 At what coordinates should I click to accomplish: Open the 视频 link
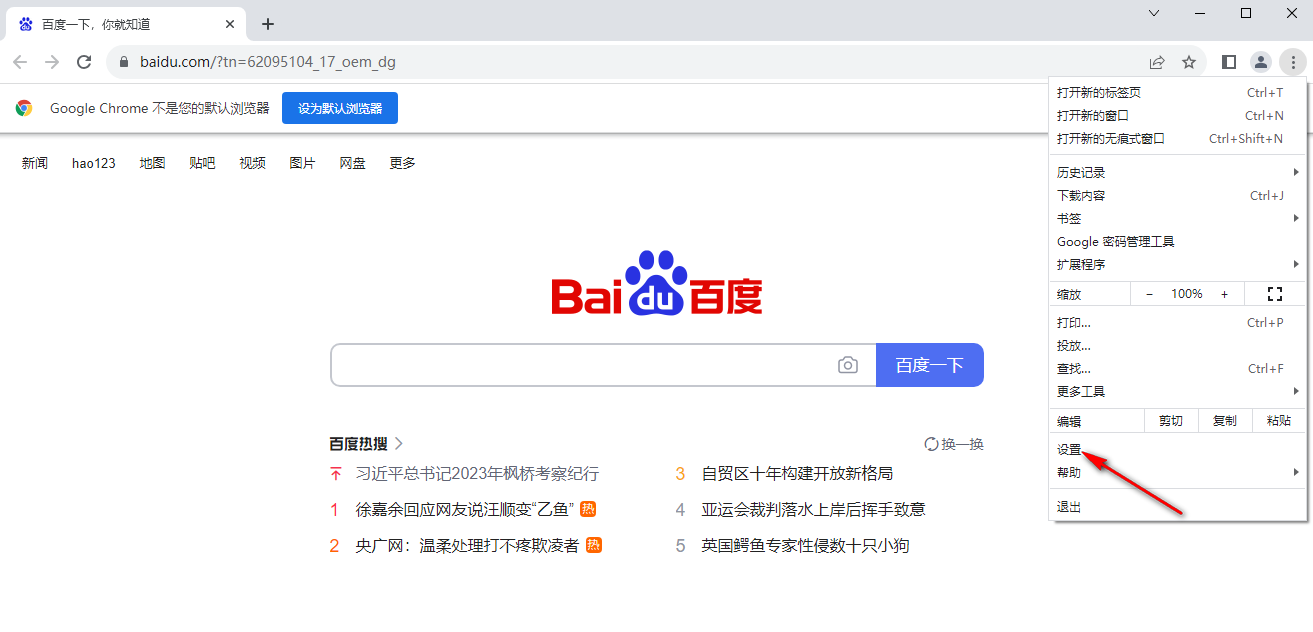coord(253,163)
